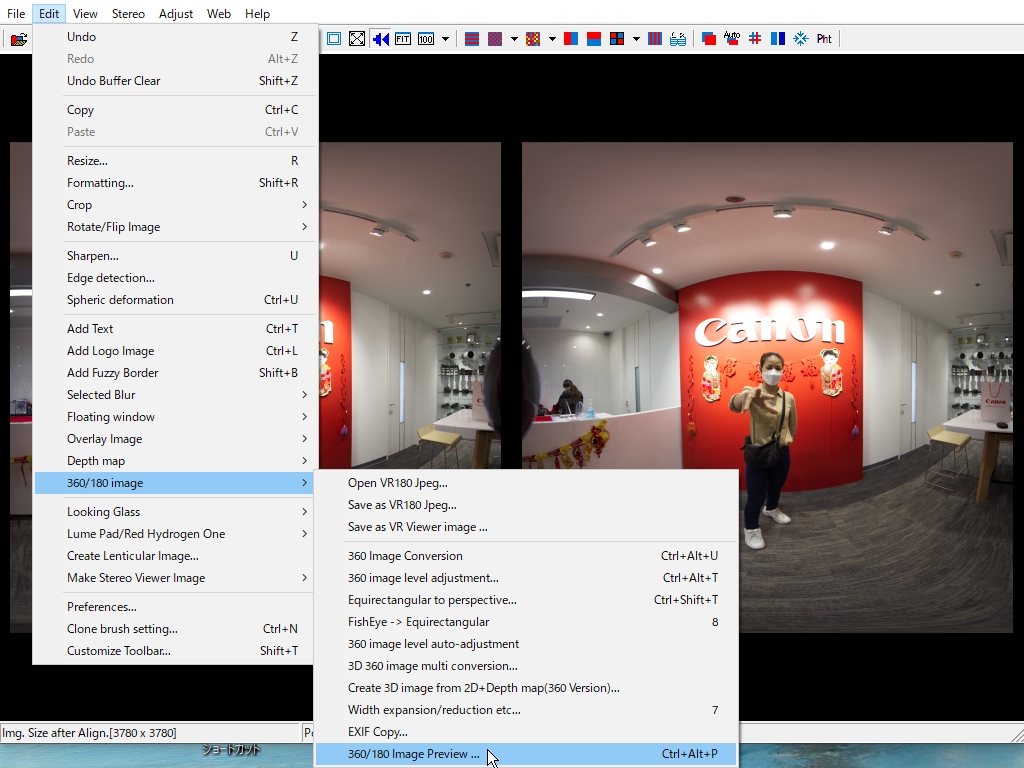Click the blue swap left/right arrows icon
This screenshot has width=1024, height=768.
pyautogui.click(x=380, y=39)
